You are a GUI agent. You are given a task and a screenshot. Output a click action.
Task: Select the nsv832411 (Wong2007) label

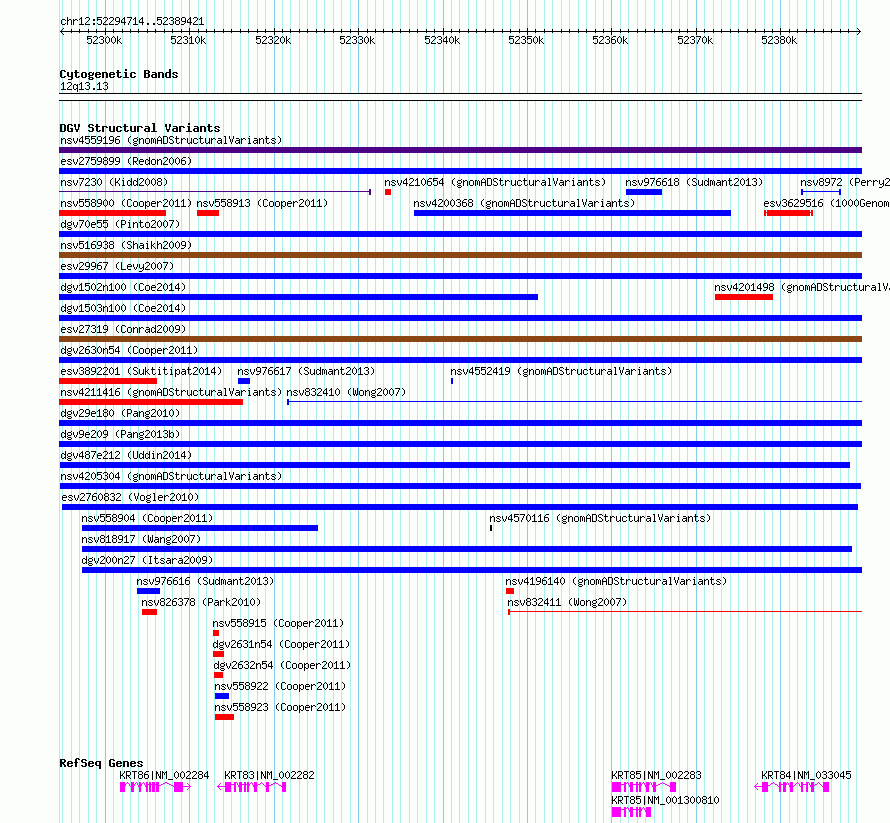pyautogui.click(x=567, y=602)
